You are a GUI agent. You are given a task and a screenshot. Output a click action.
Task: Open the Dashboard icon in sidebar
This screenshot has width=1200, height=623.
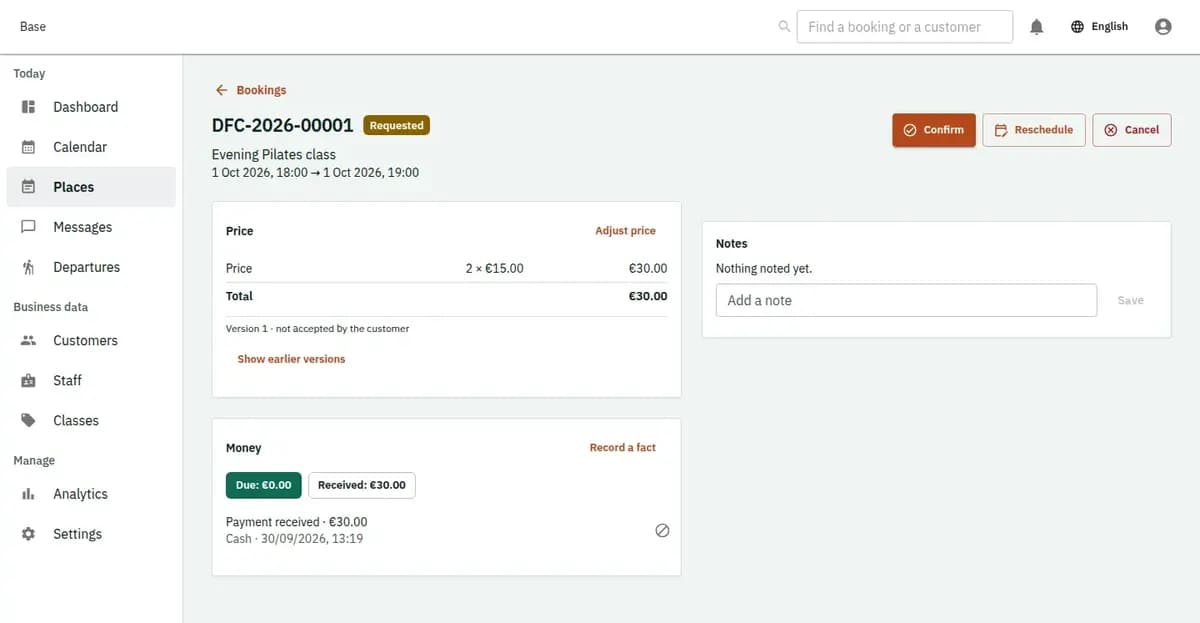point(29,107)
